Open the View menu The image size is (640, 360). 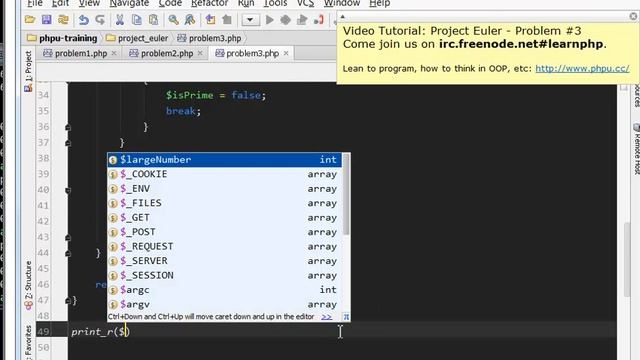pyautogui.click(x=89, y=3)
